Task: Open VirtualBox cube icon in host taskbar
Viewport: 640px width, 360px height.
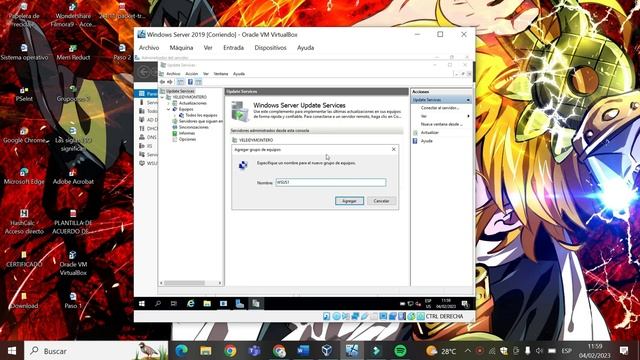Action: tap(327, 351)
